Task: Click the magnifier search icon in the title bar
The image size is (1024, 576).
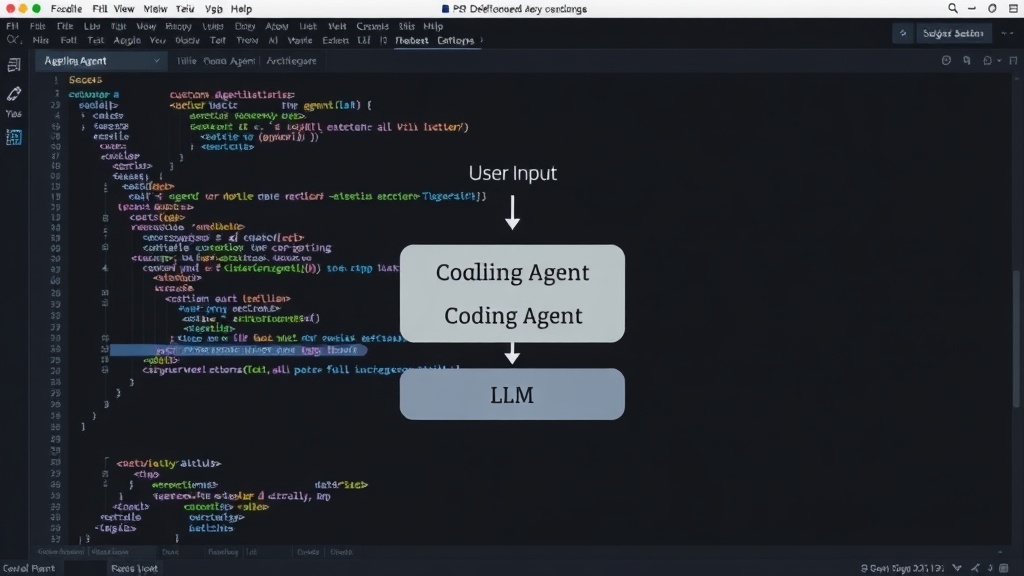Action: pyautogui.click(x=953, y=8)
